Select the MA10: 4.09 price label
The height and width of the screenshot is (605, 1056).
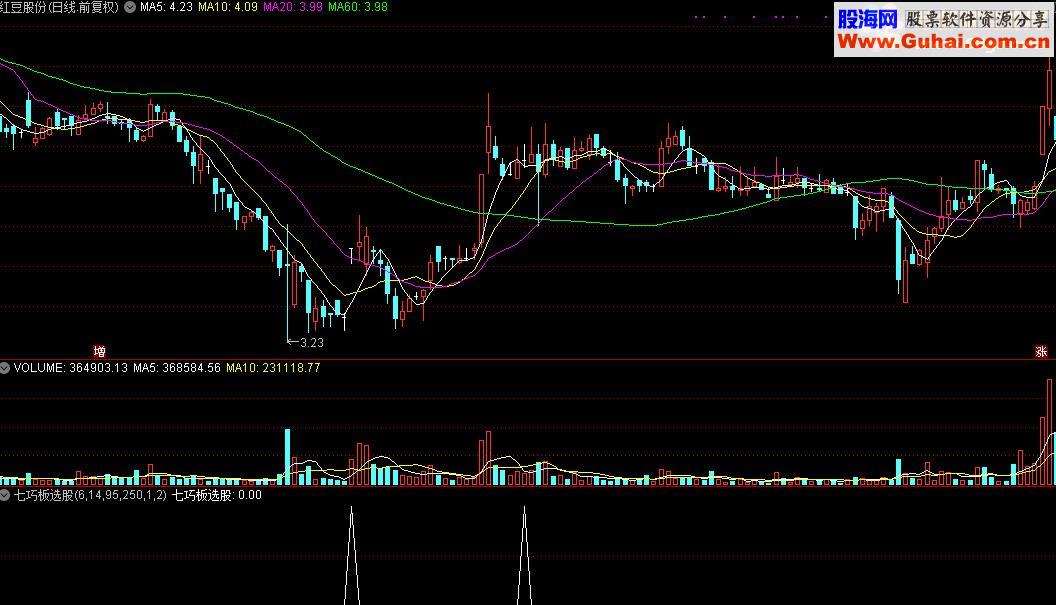click(228, 7)
